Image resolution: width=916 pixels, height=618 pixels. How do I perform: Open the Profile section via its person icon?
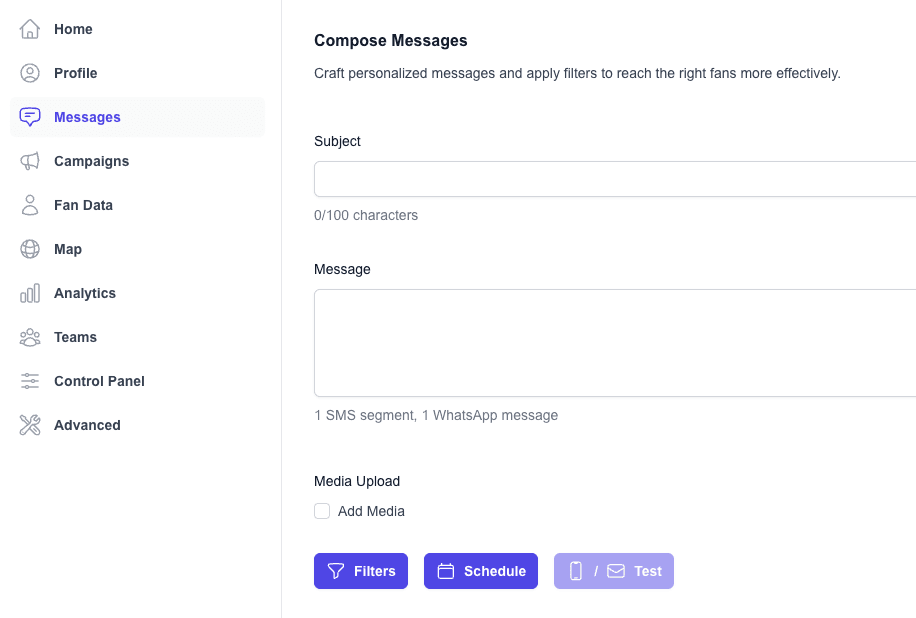[x=30, y=73]
